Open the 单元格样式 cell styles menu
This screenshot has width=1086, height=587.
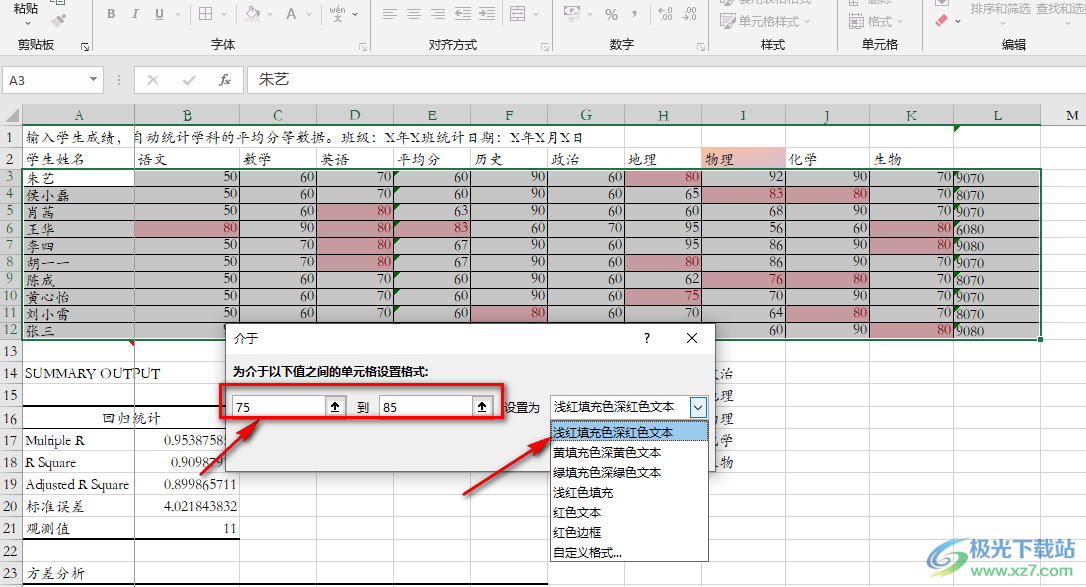click(765, 21)
